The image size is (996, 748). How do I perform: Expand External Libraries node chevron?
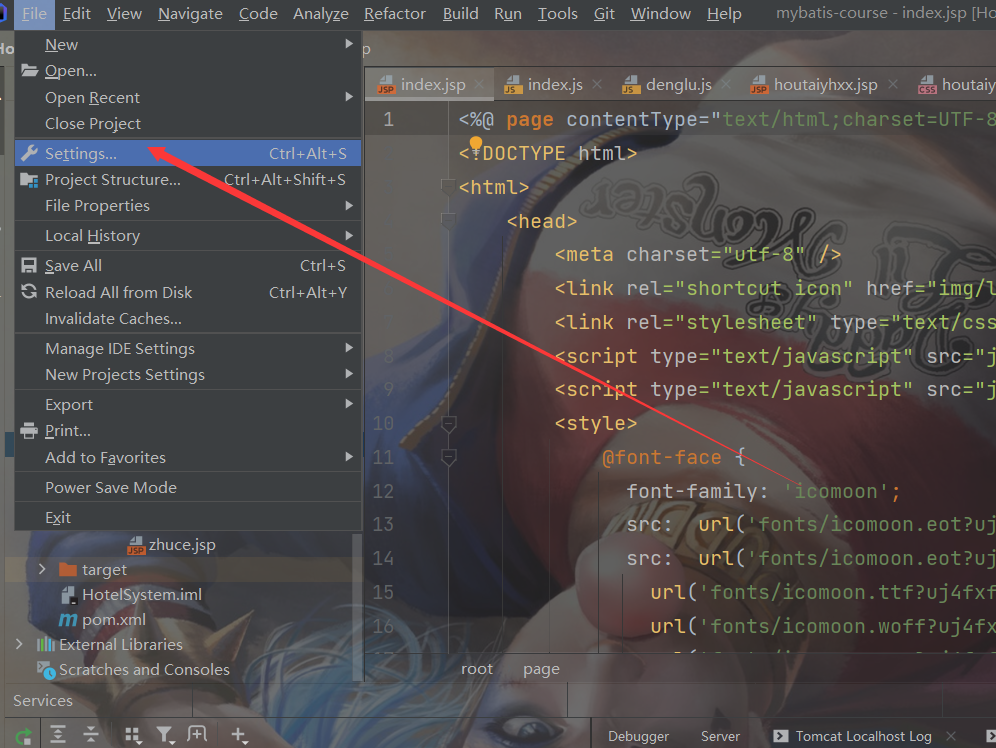tap(19, 644)
